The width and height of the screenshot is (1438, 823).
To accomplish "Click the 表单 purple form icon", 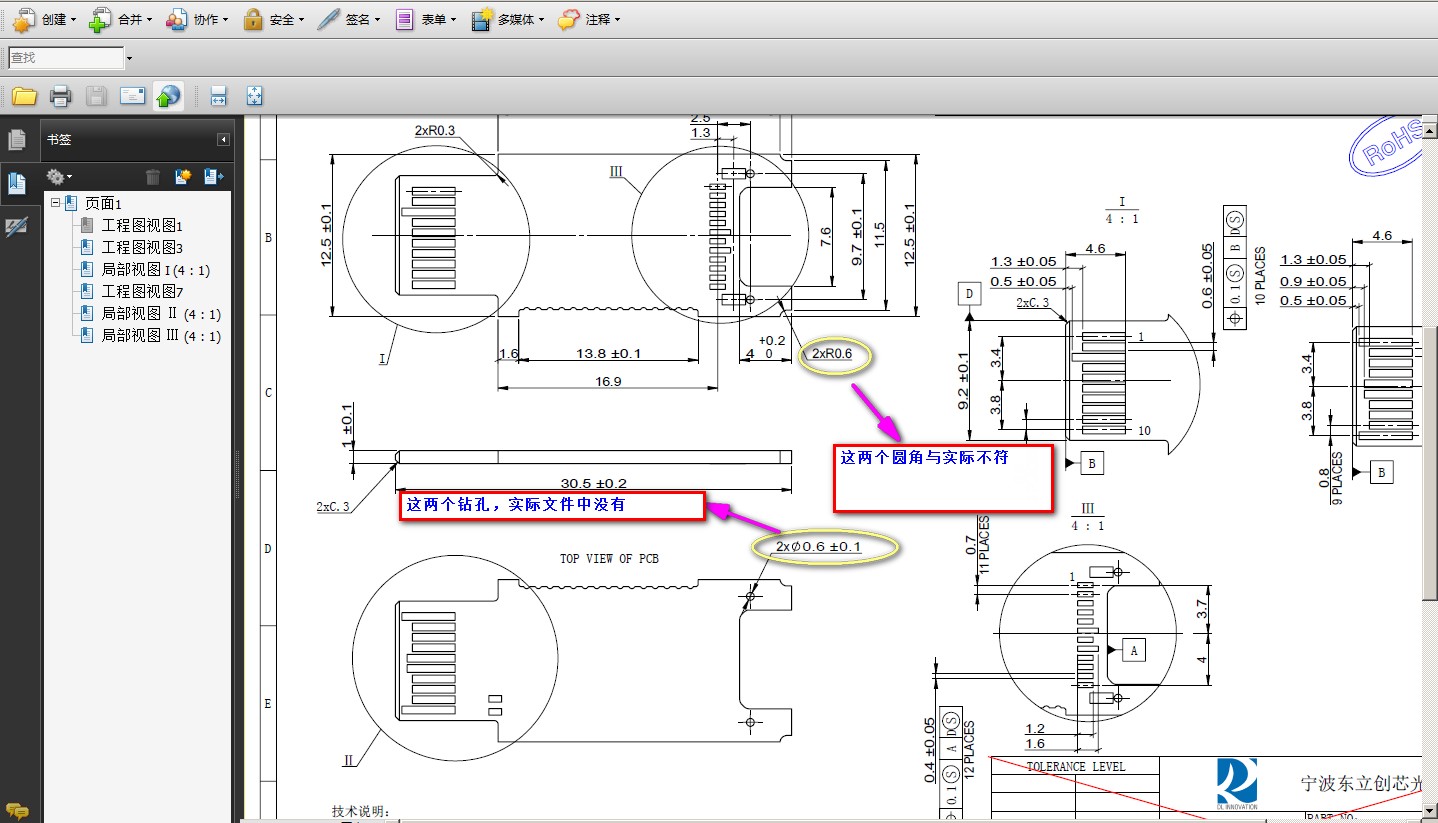I will 405,19.
